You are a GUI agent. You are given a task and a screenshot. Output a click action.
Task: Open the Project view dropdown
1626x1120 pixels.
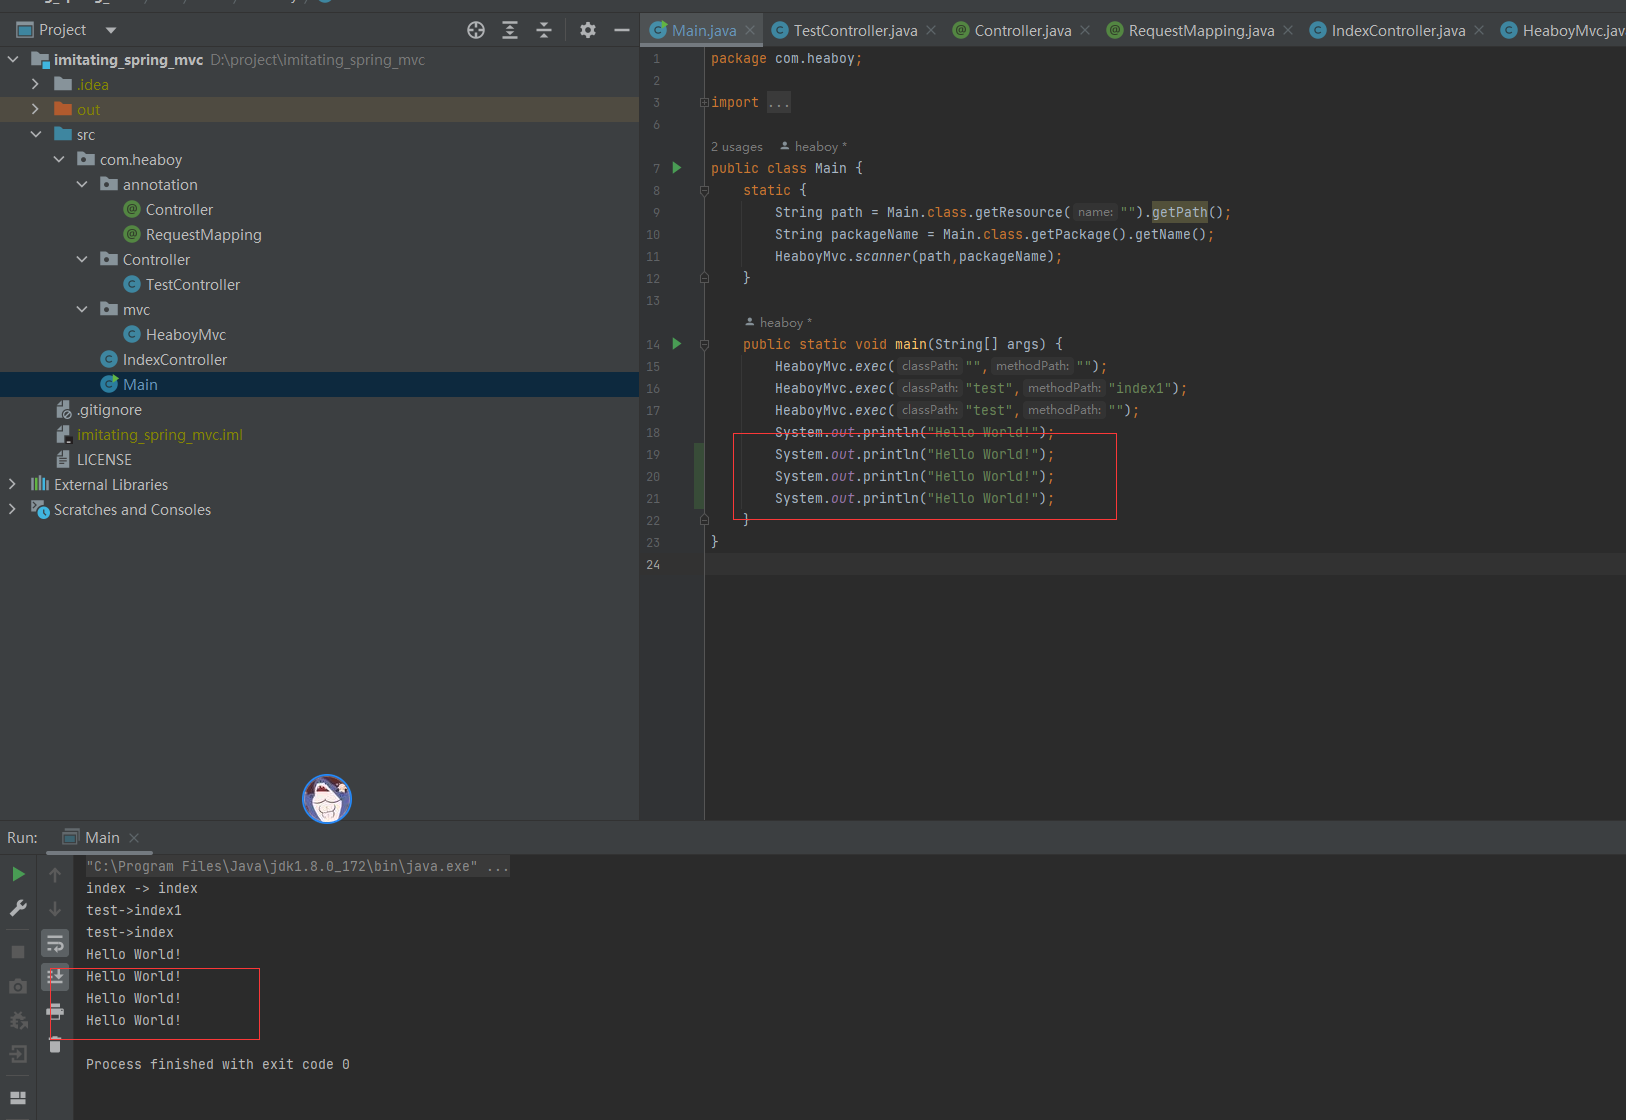coord(110,30)
